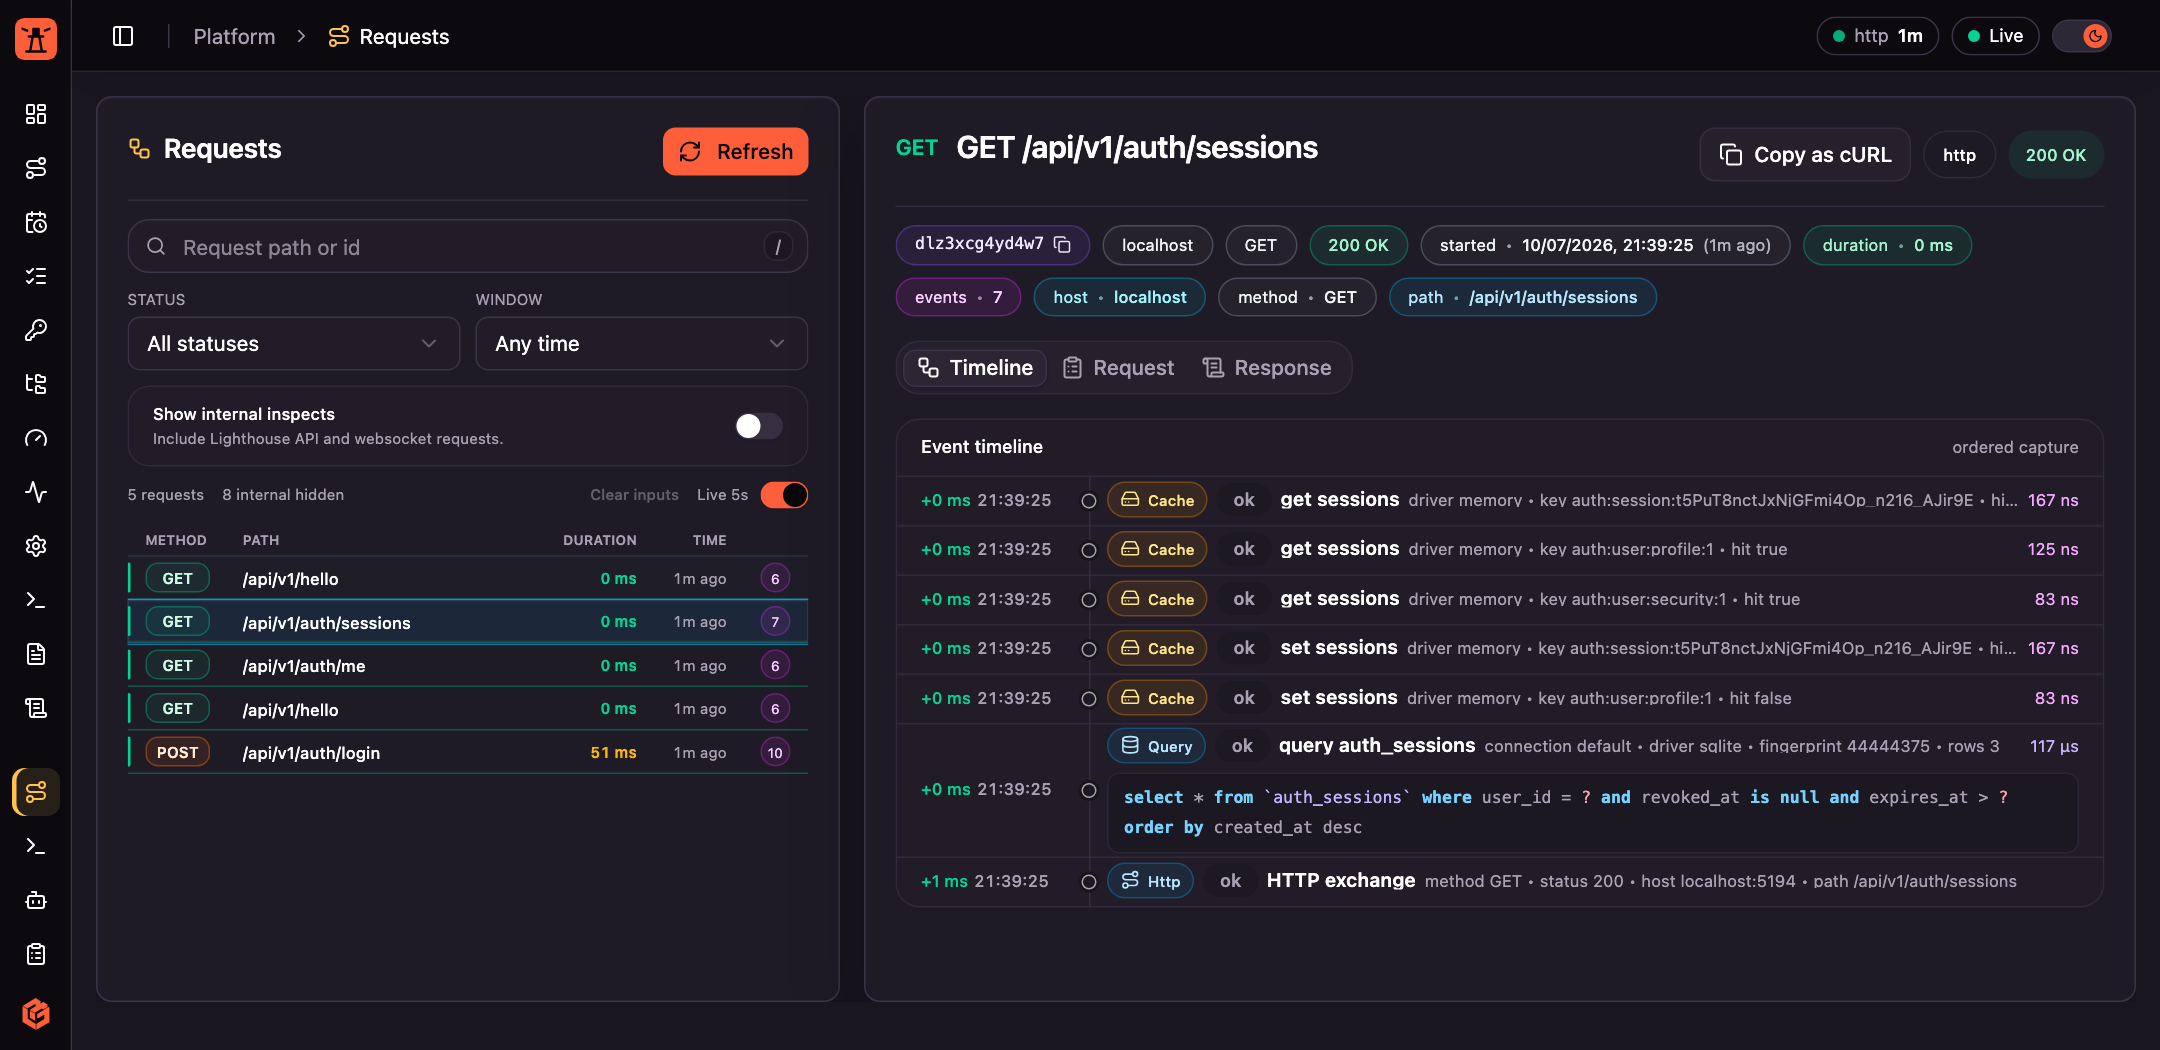Open the checklist tasks icon in the sidebar

coord(36,276)
